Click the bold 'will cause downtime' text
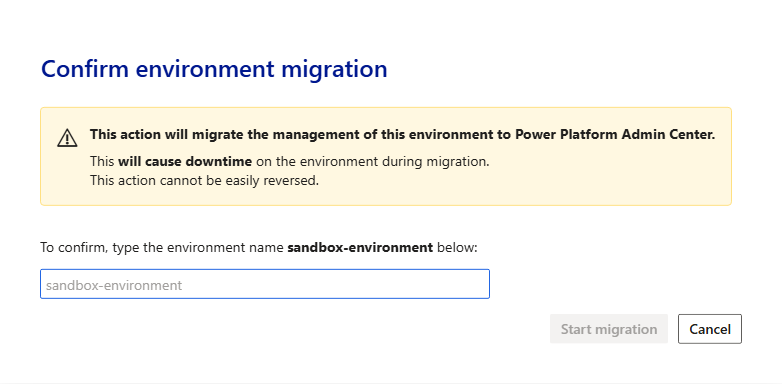The height and width of the screenshot is (384, 782). click(x=185, y=162)
